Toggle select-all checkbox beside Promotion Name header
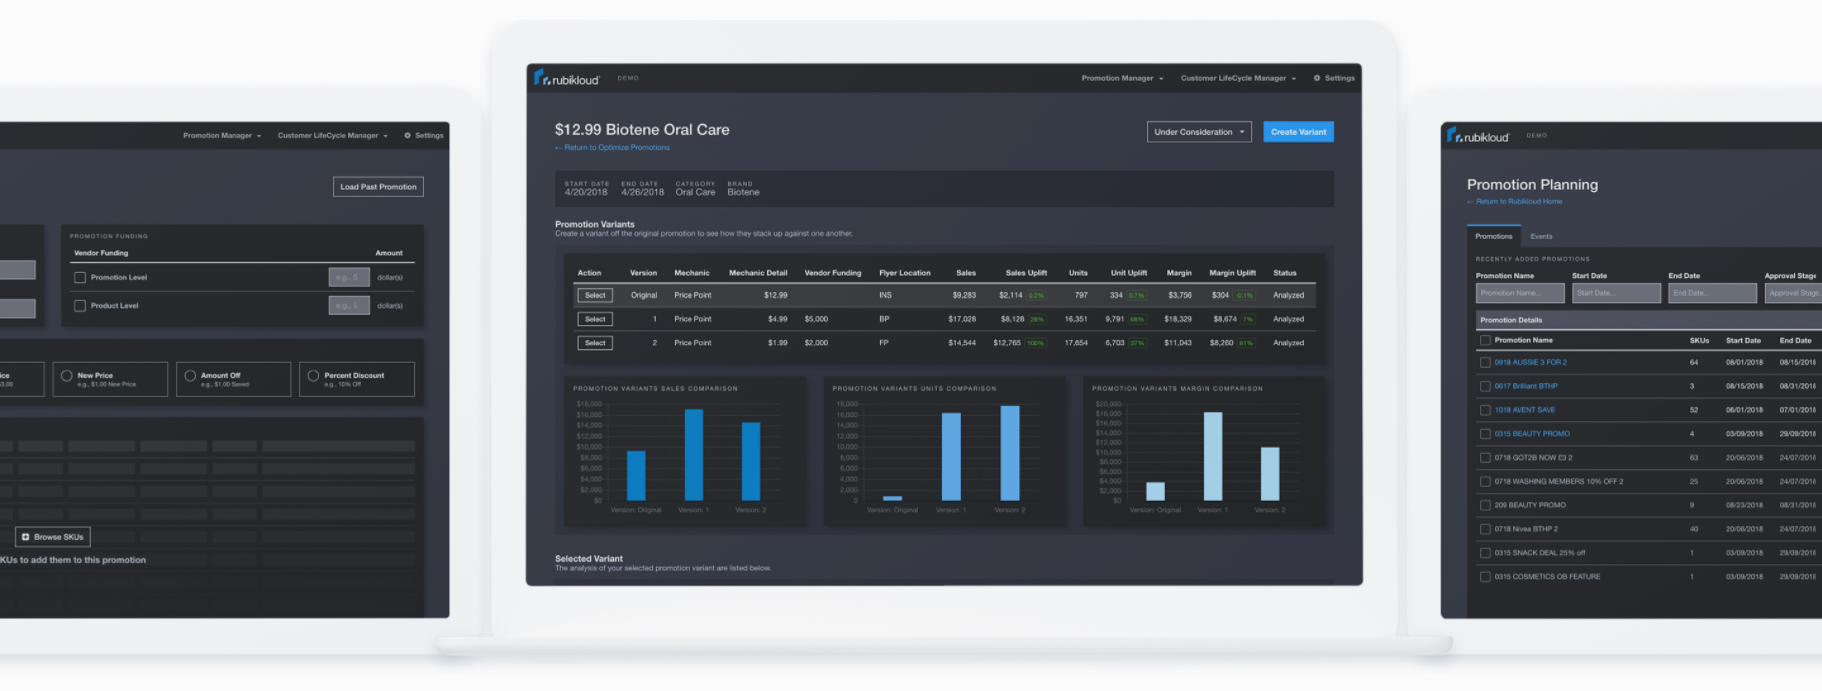The height and width of the screenshot is (691, 1822). [1485, 341]
